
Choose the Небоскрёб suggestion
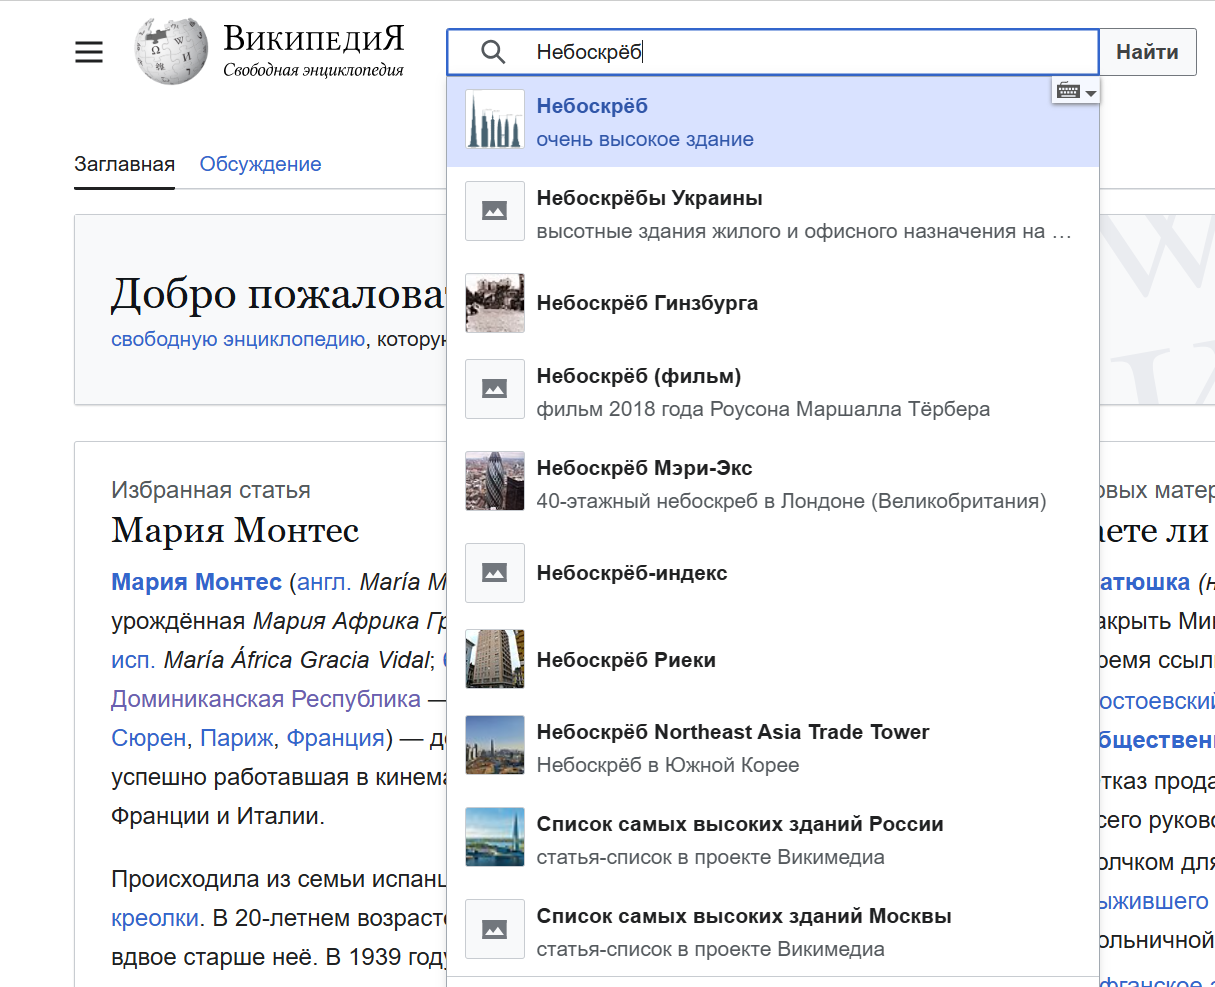coord(773,121)
